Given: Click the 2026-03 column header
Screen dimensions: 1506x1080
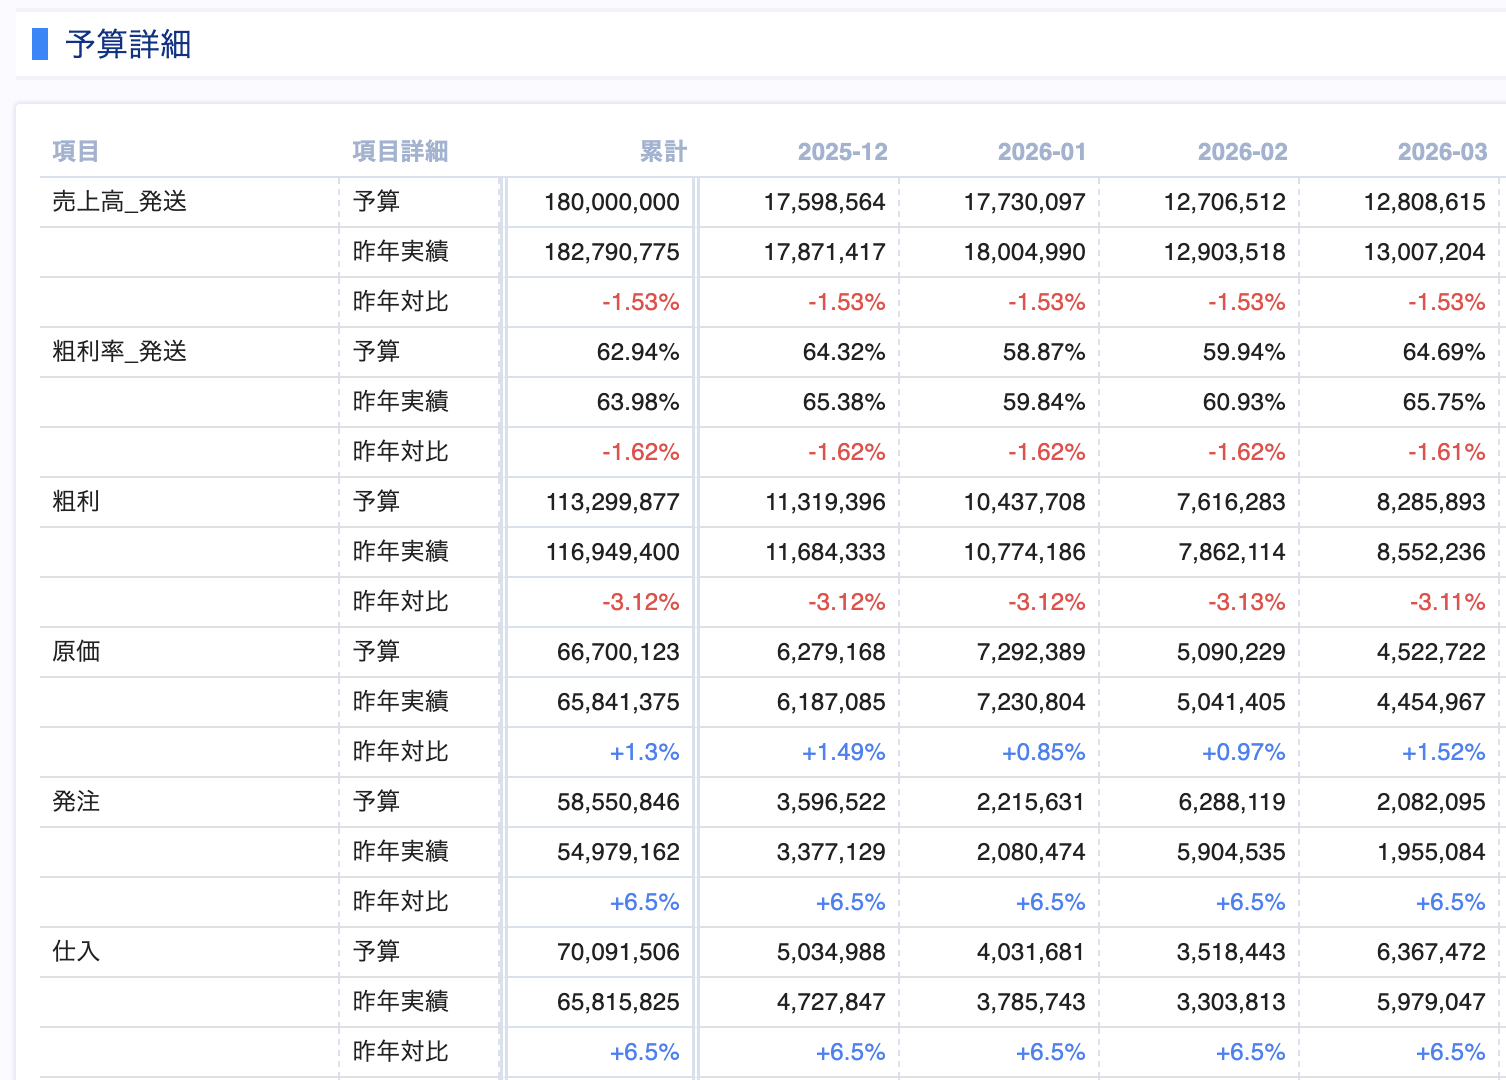Looking at the screenshot, I should [1442, 151].
